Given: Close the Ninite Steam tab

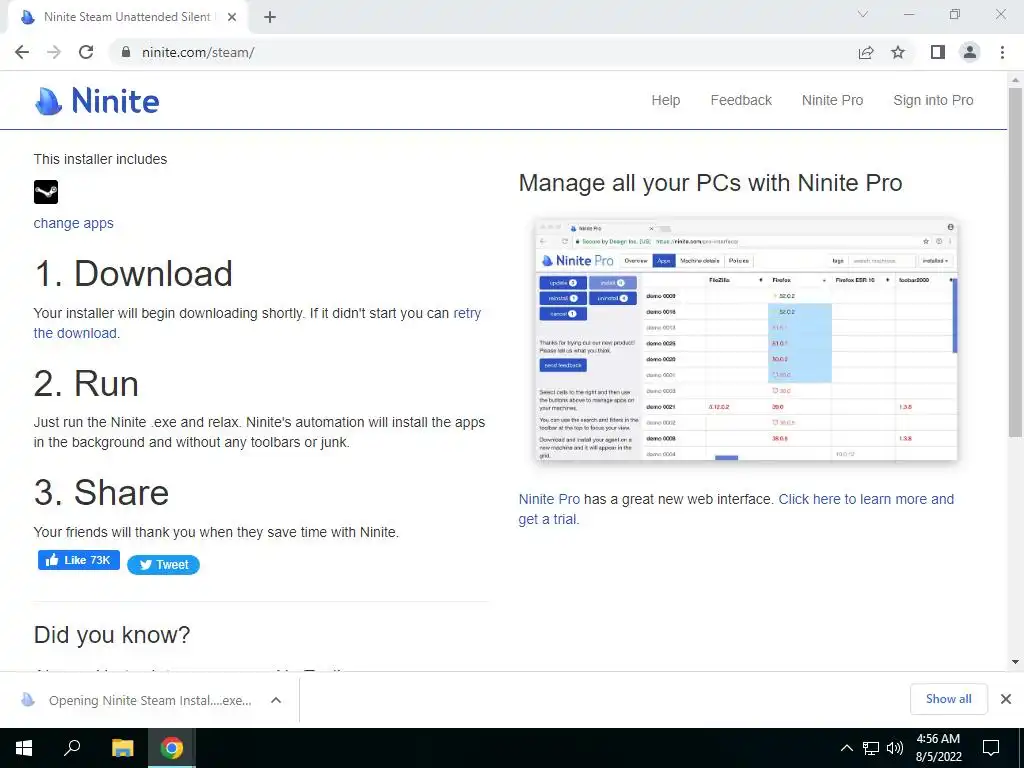Looking at the screenshot, I should (x=232, y=17).
